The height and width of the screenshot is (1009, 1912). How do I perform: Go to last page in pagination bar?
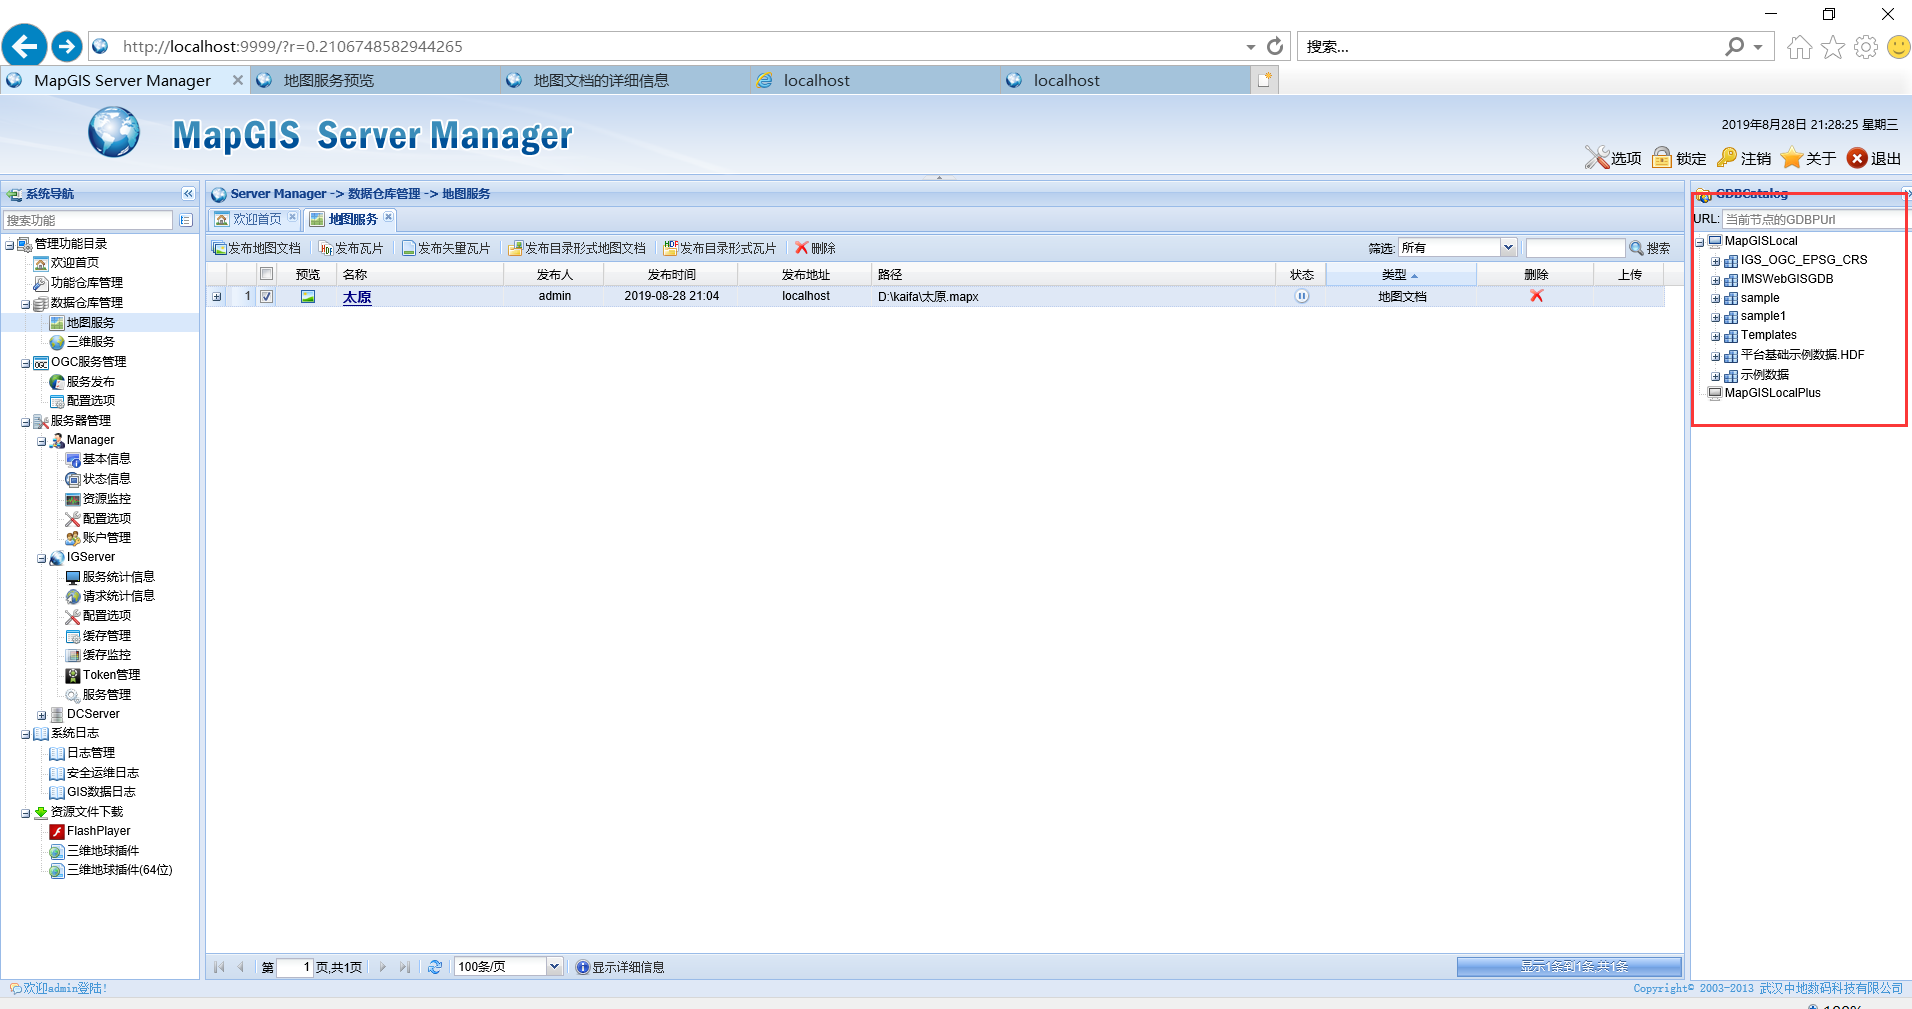coord(405,967)
